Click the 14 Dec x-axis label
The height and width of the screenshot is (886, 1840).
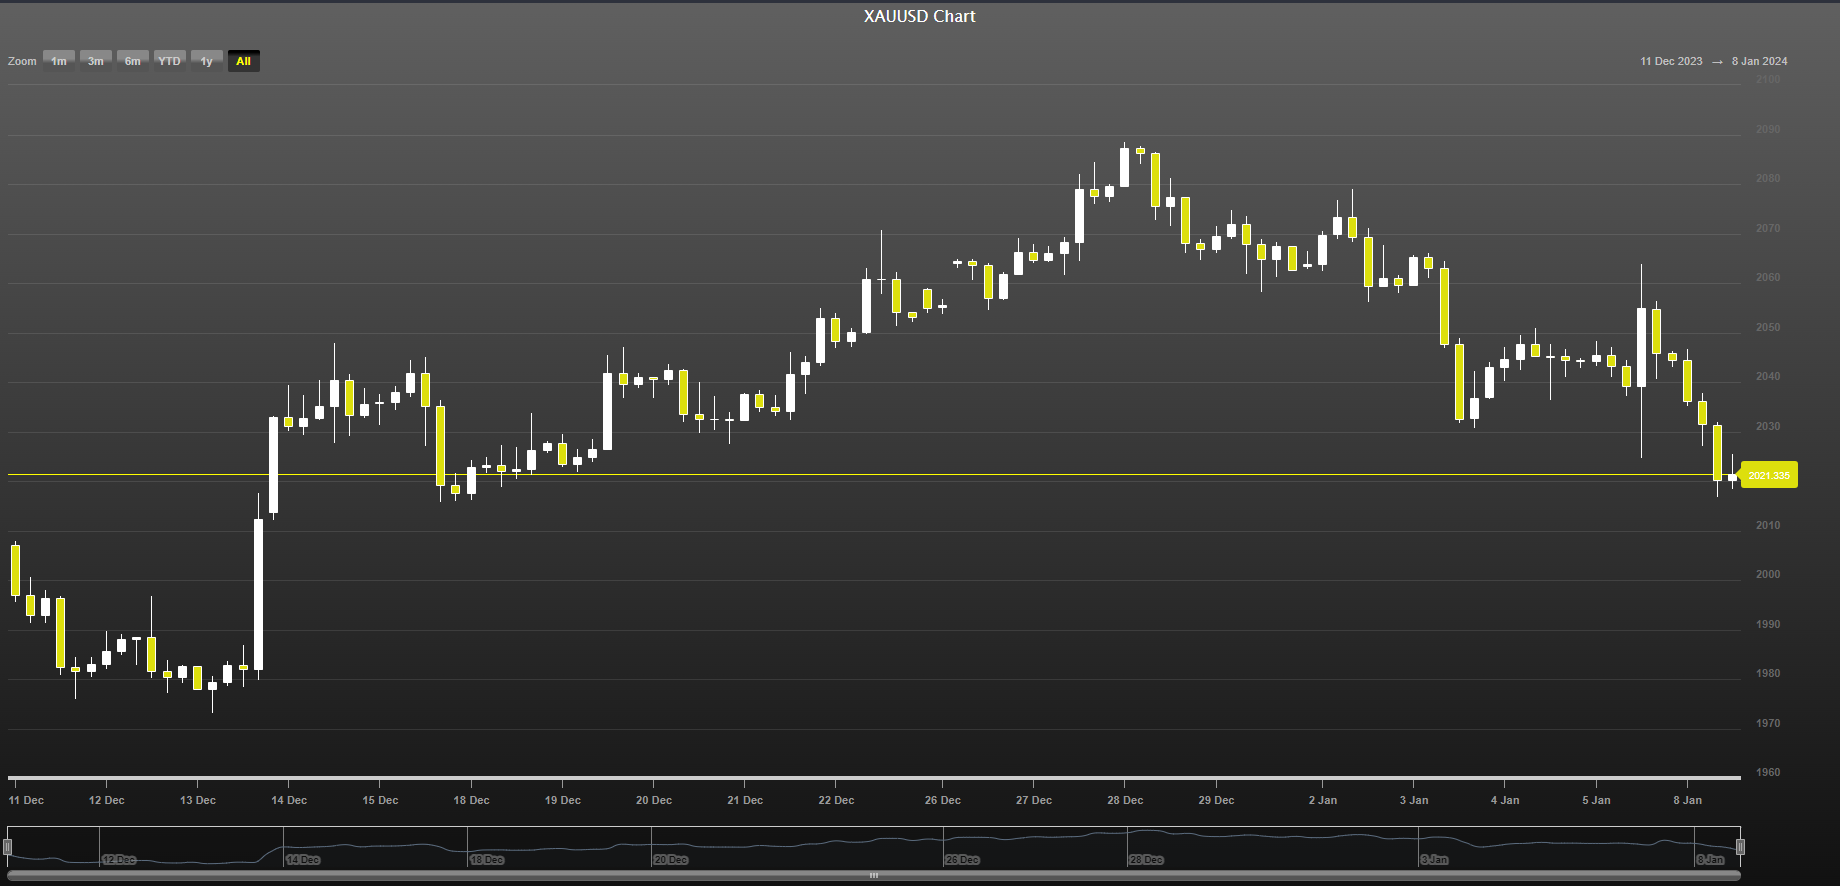pos(289,800)
